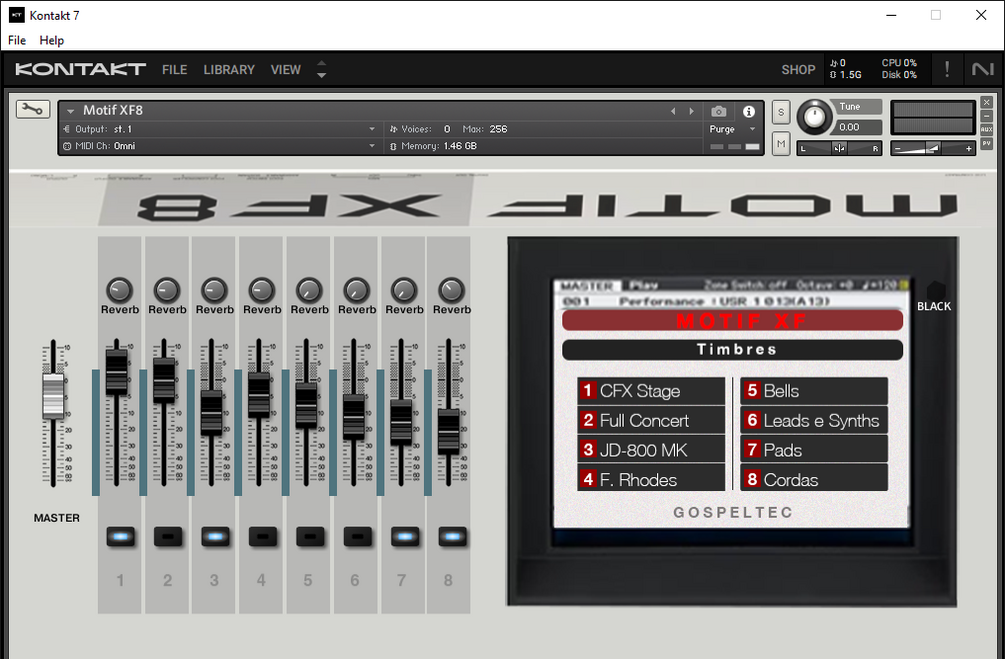Adjust Reverb knob on channel 3
The image size is (1005, 659).
pos(214,290)
